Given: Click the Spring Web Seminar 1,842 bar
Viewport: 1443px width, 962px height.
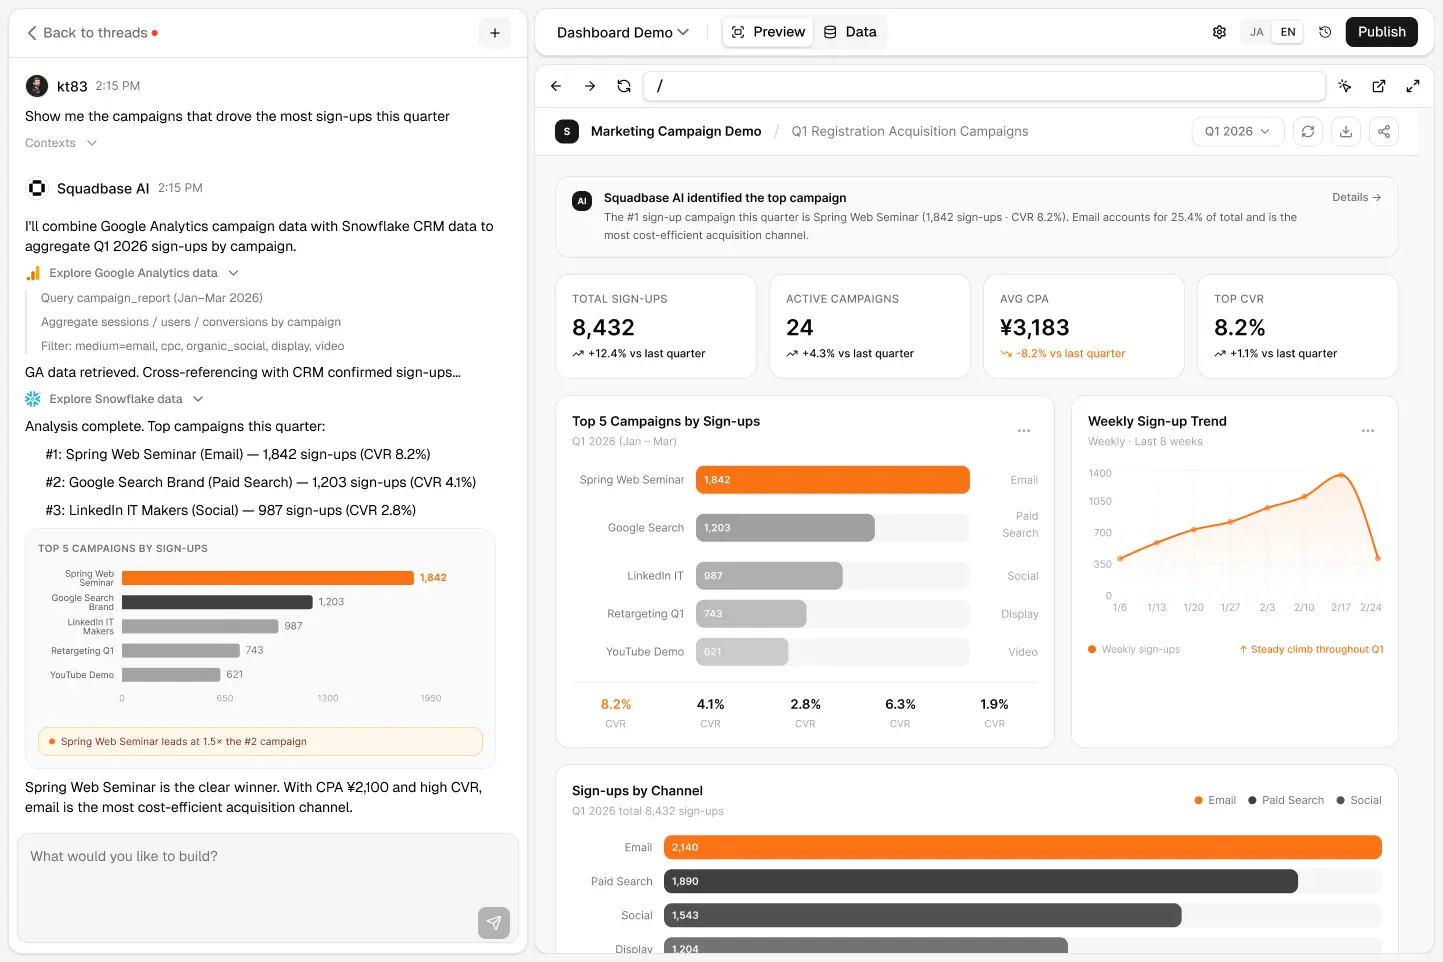Looking at the screenshot, I should click(833, 480).
